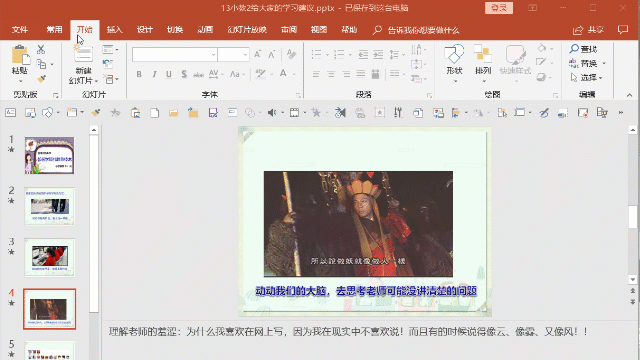Click the Text Highlight Color button
Image resolution: width=640 pixels, height=360 pixels.
(x=260, y=74)
